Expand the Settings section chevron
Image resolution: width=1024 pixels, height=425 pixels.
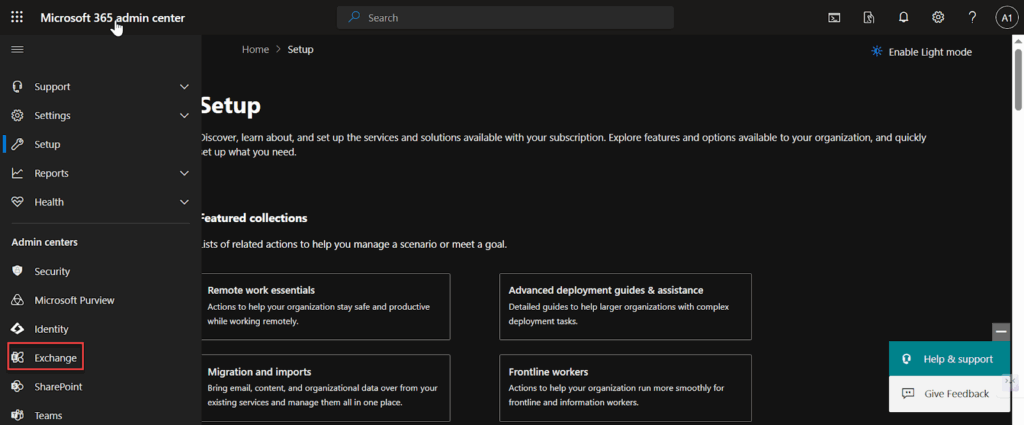click(x=184, y=116)
